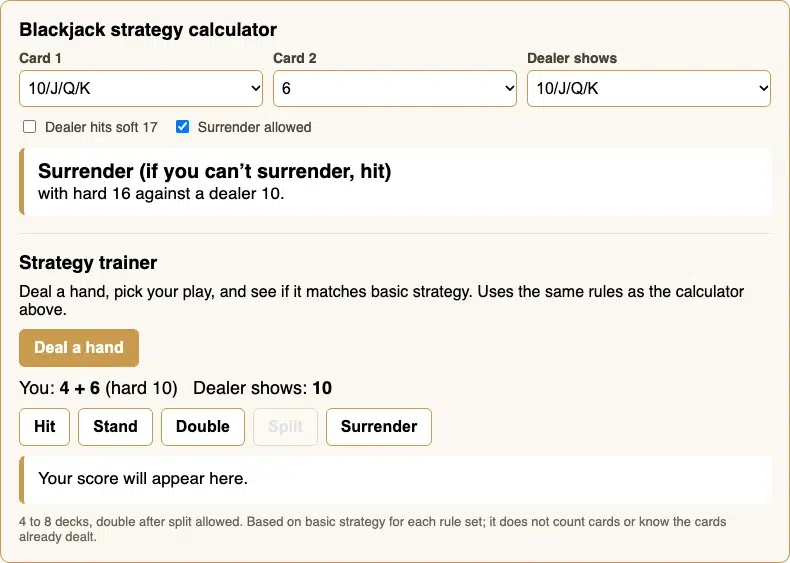Click 'Your score will appear here.' text
This screenshot has width=790, height=563.
point(143,478)
